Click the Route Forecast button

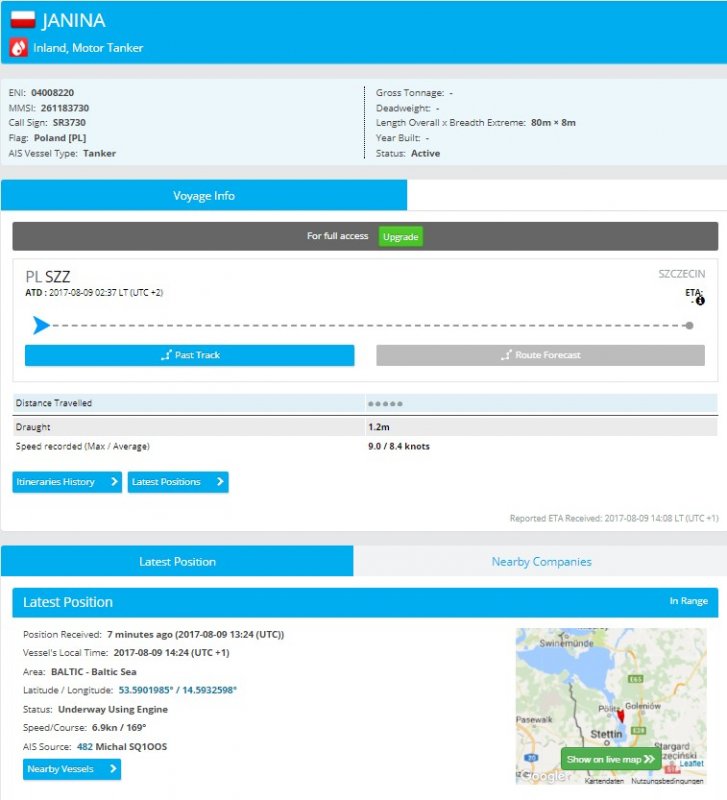click(540, 355)
